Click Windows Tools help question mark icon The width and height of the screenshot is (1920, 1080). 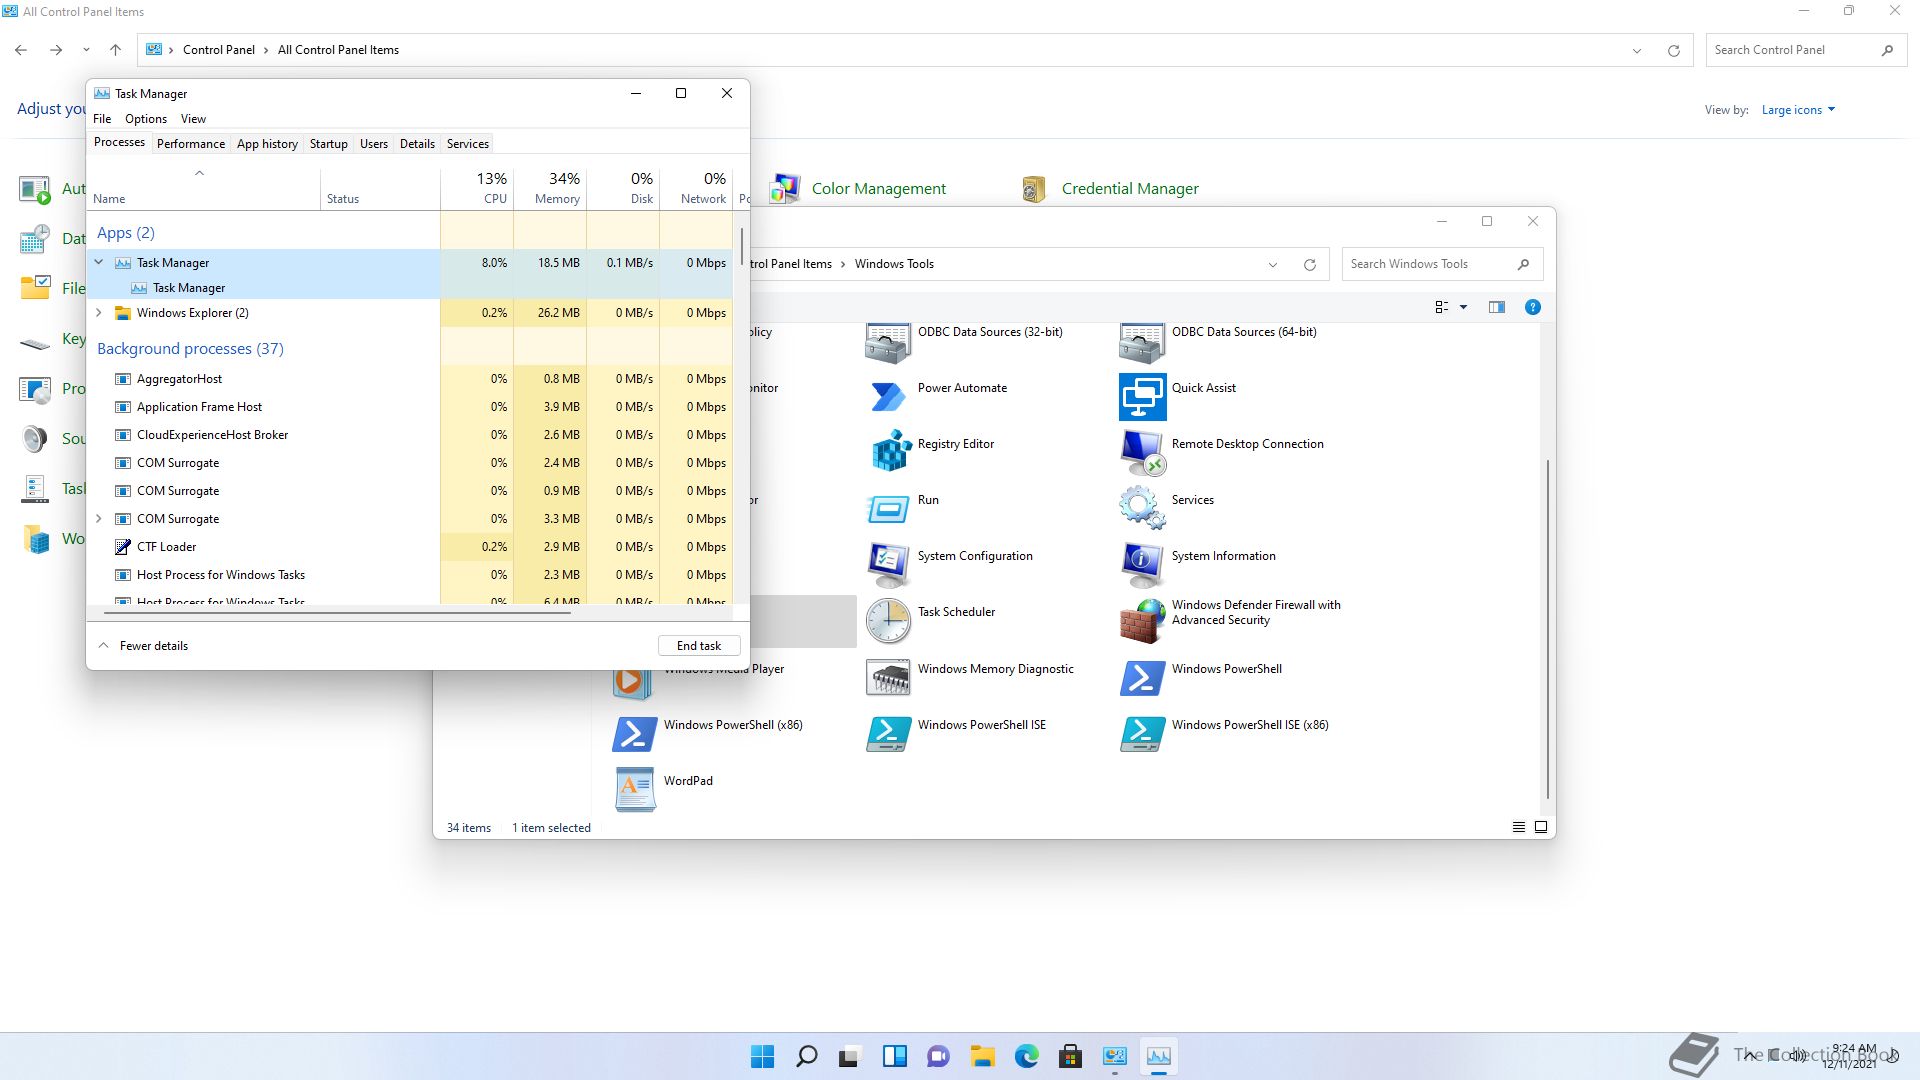(x=1532, y=307)
